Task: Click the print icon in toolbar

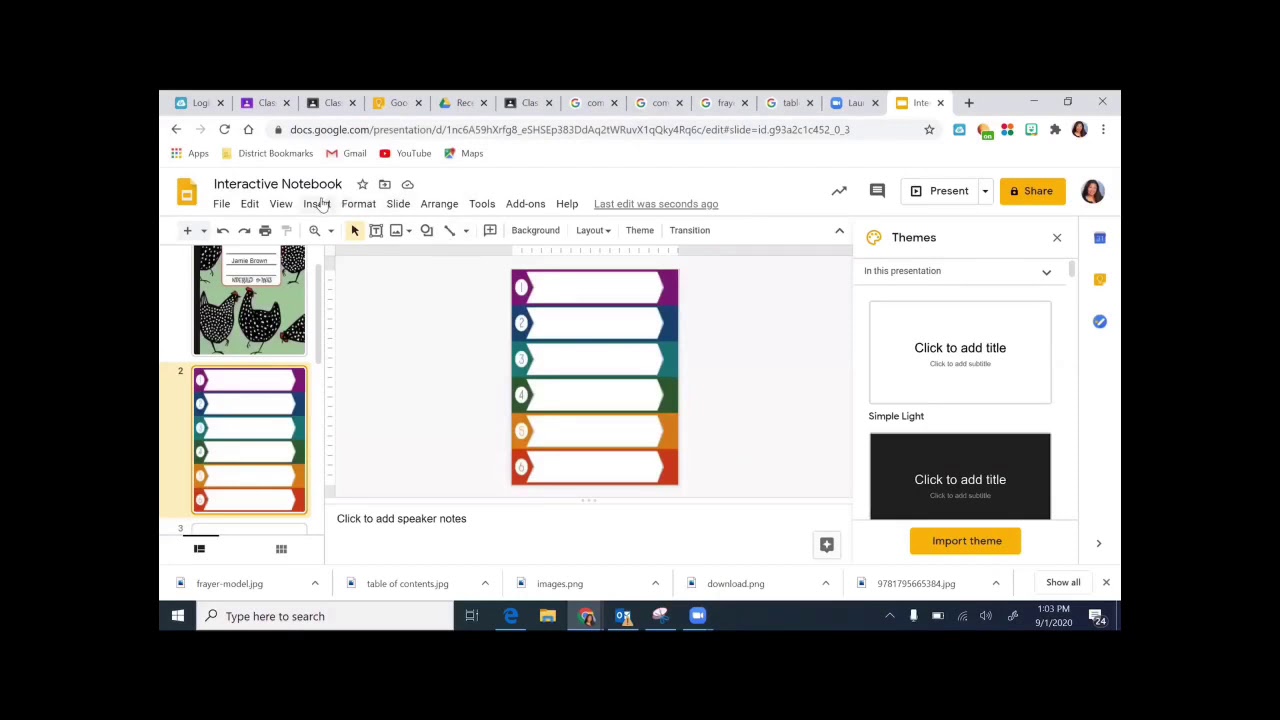Action: coord(265,230)
